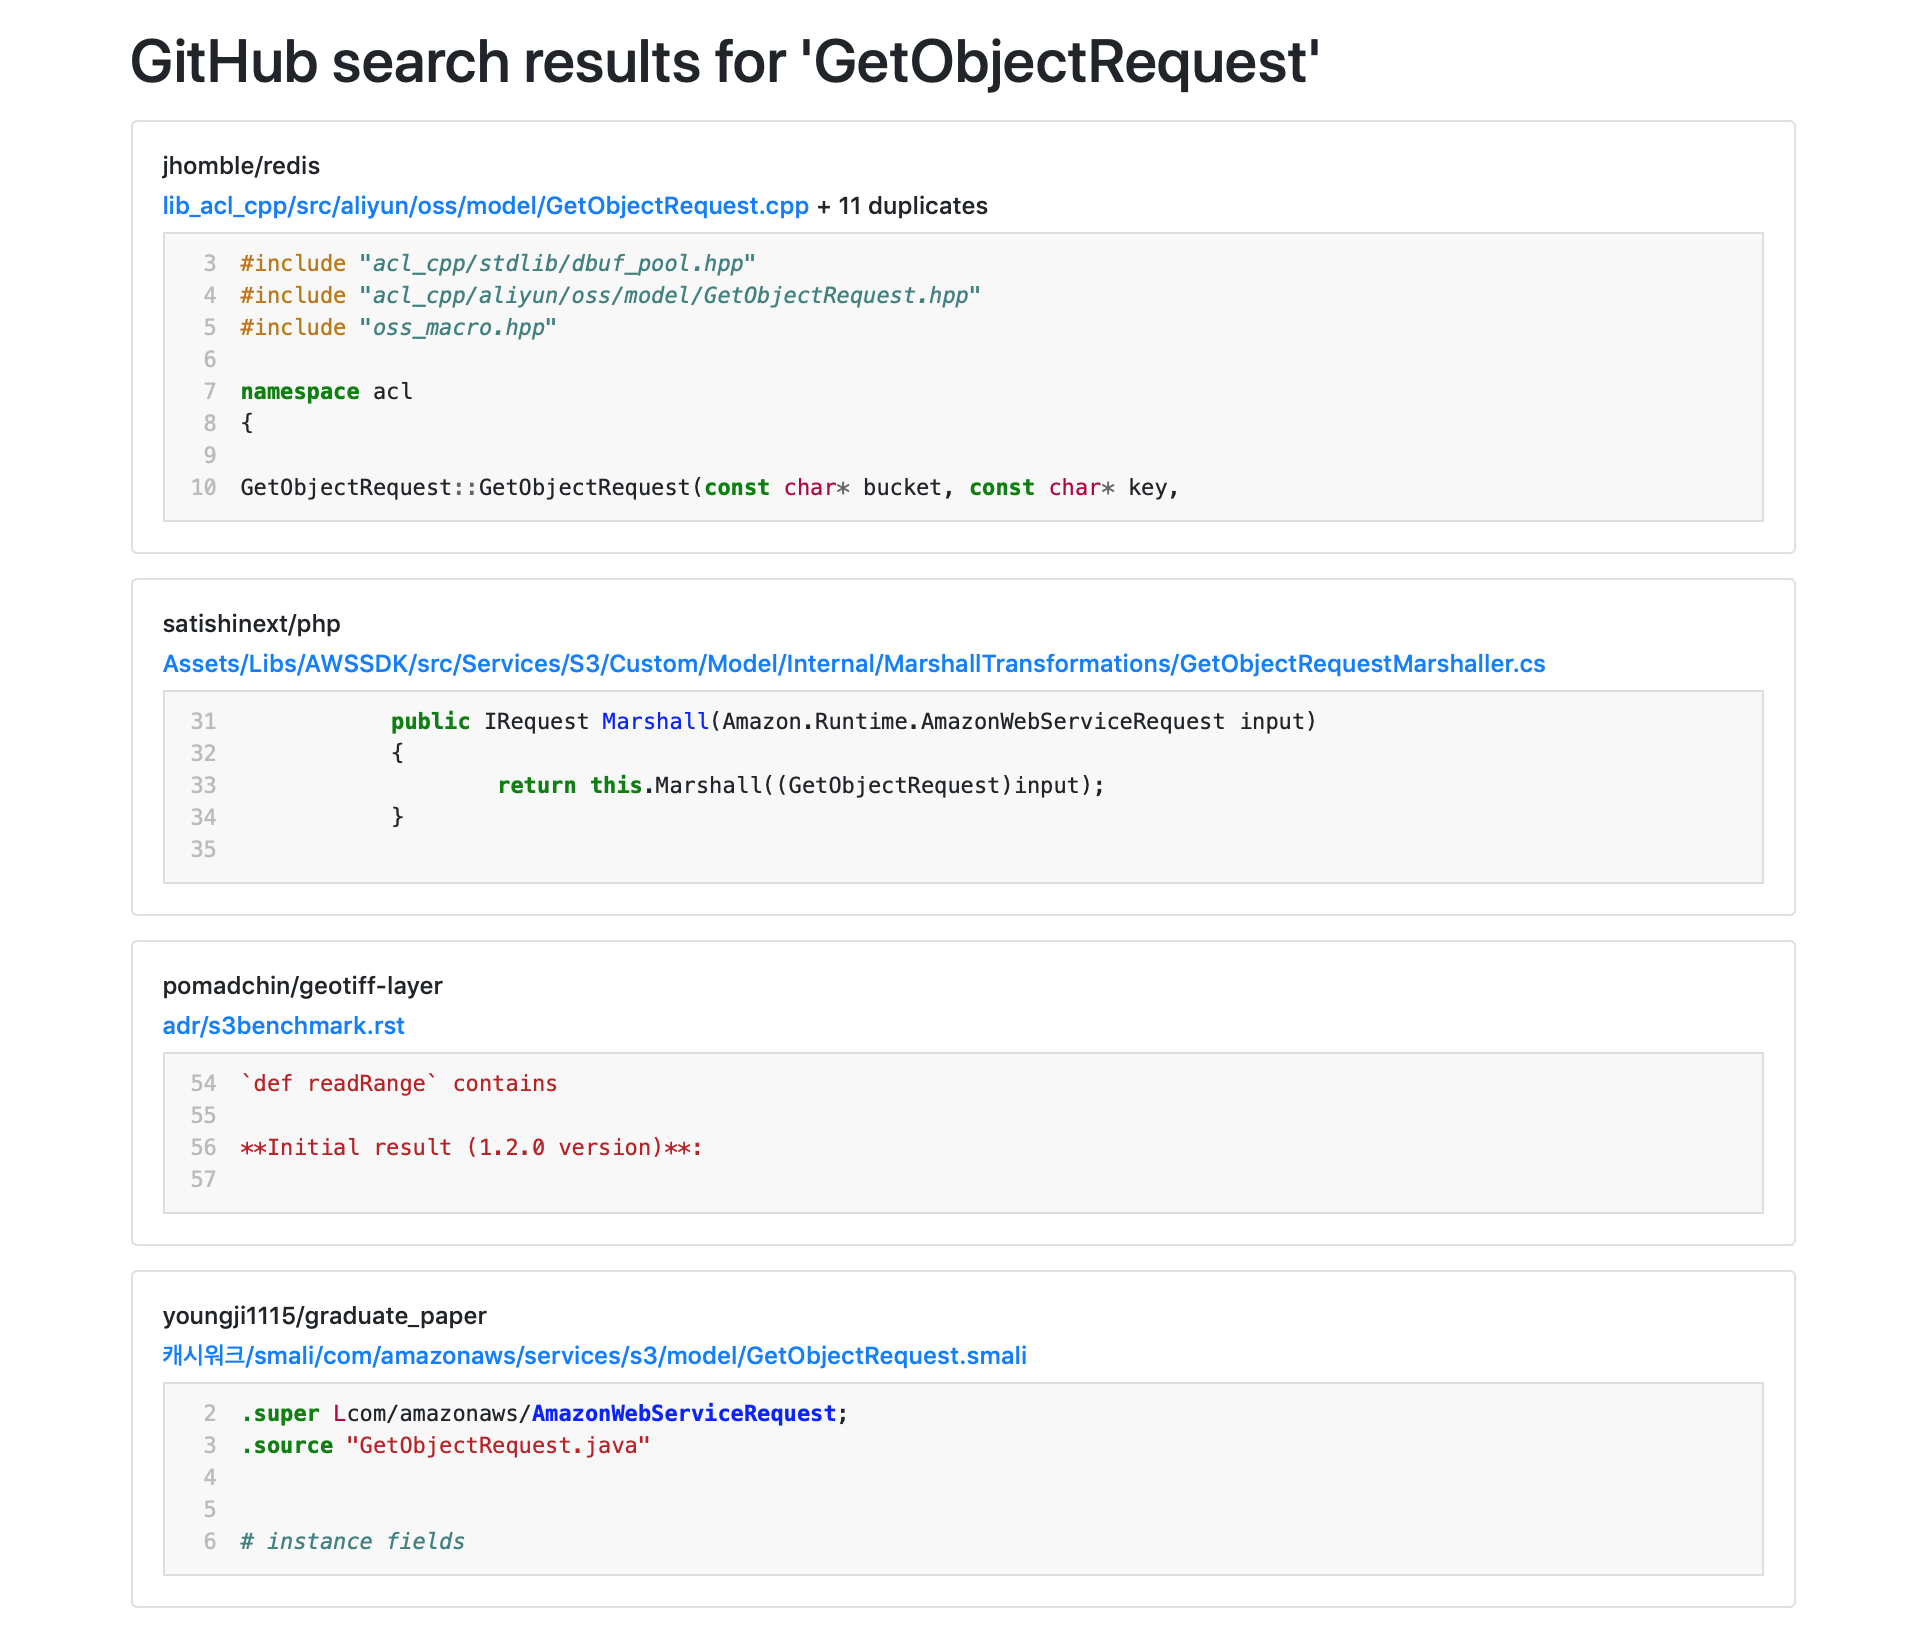The width and height of the screenshot is (1926, 1630).
Task: Click the '.super Lcom/amazonaws' code line
Action: click(x=544, y=1414)
